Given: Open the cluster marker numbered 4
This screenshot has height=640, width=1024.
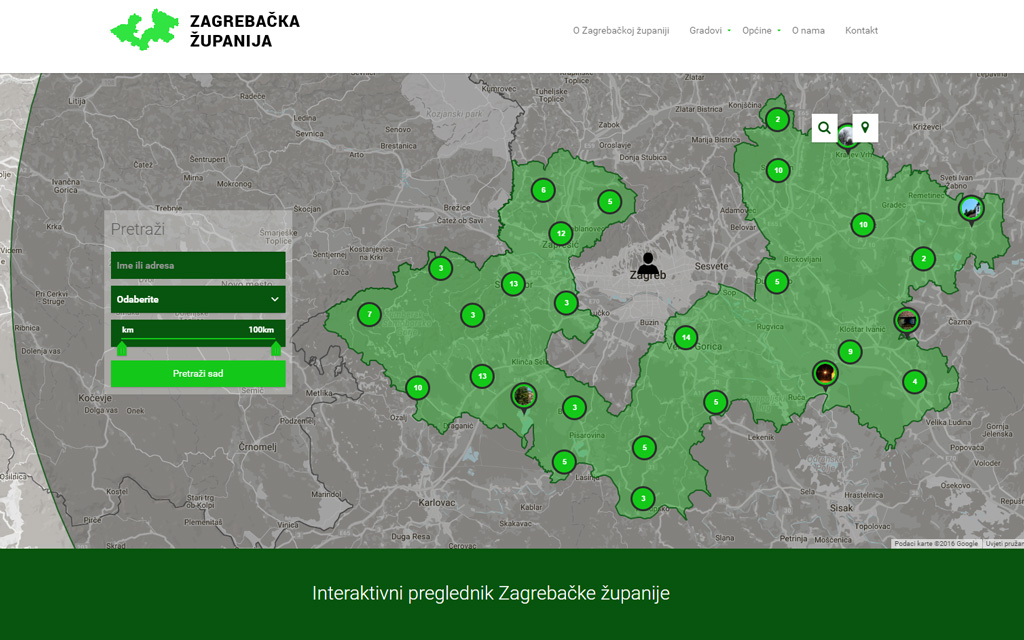Looking at the screenshot, I should point(914,382).
